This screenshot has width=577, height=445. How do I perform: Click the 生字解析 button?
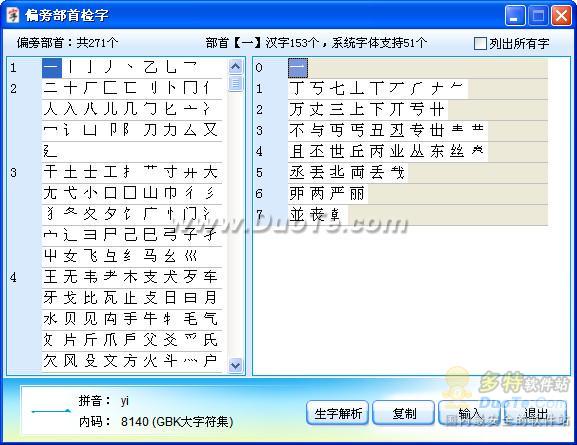(x=337, y=413)
